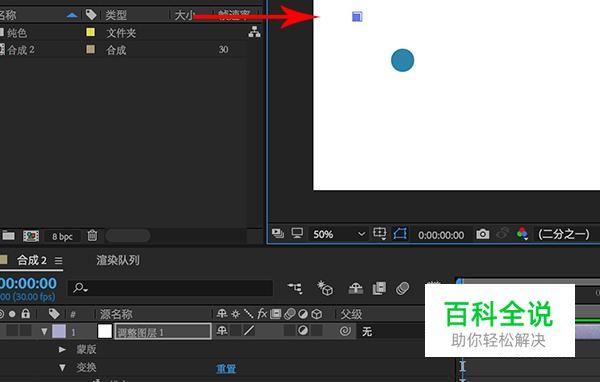Image resolution: width=600 pixels, height=382 pixels.
Task: Collapse the 调整图层 1 layer properties
Action: tap(44, 331)
